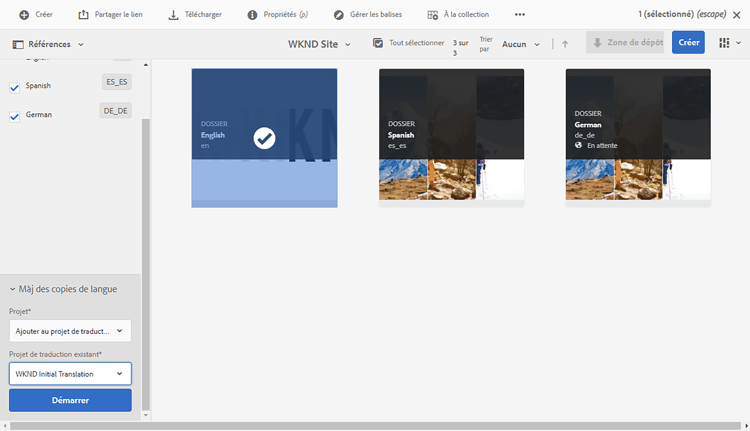Viewport: 750px width, 431px height.
Task: Select the German folder card
Action: click(638, 138)
